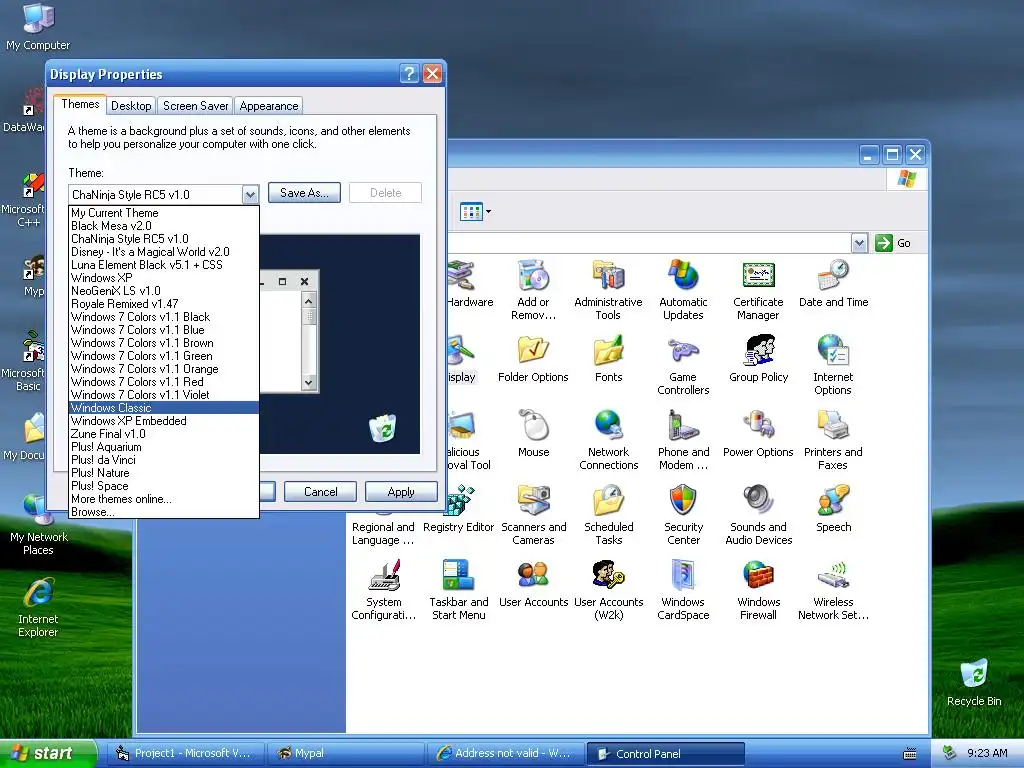This screenshot has width=1024, height=768.
Task: Collapse the Theme dropdown arrow
Action: pyautogui.click(x=250, y=195)
